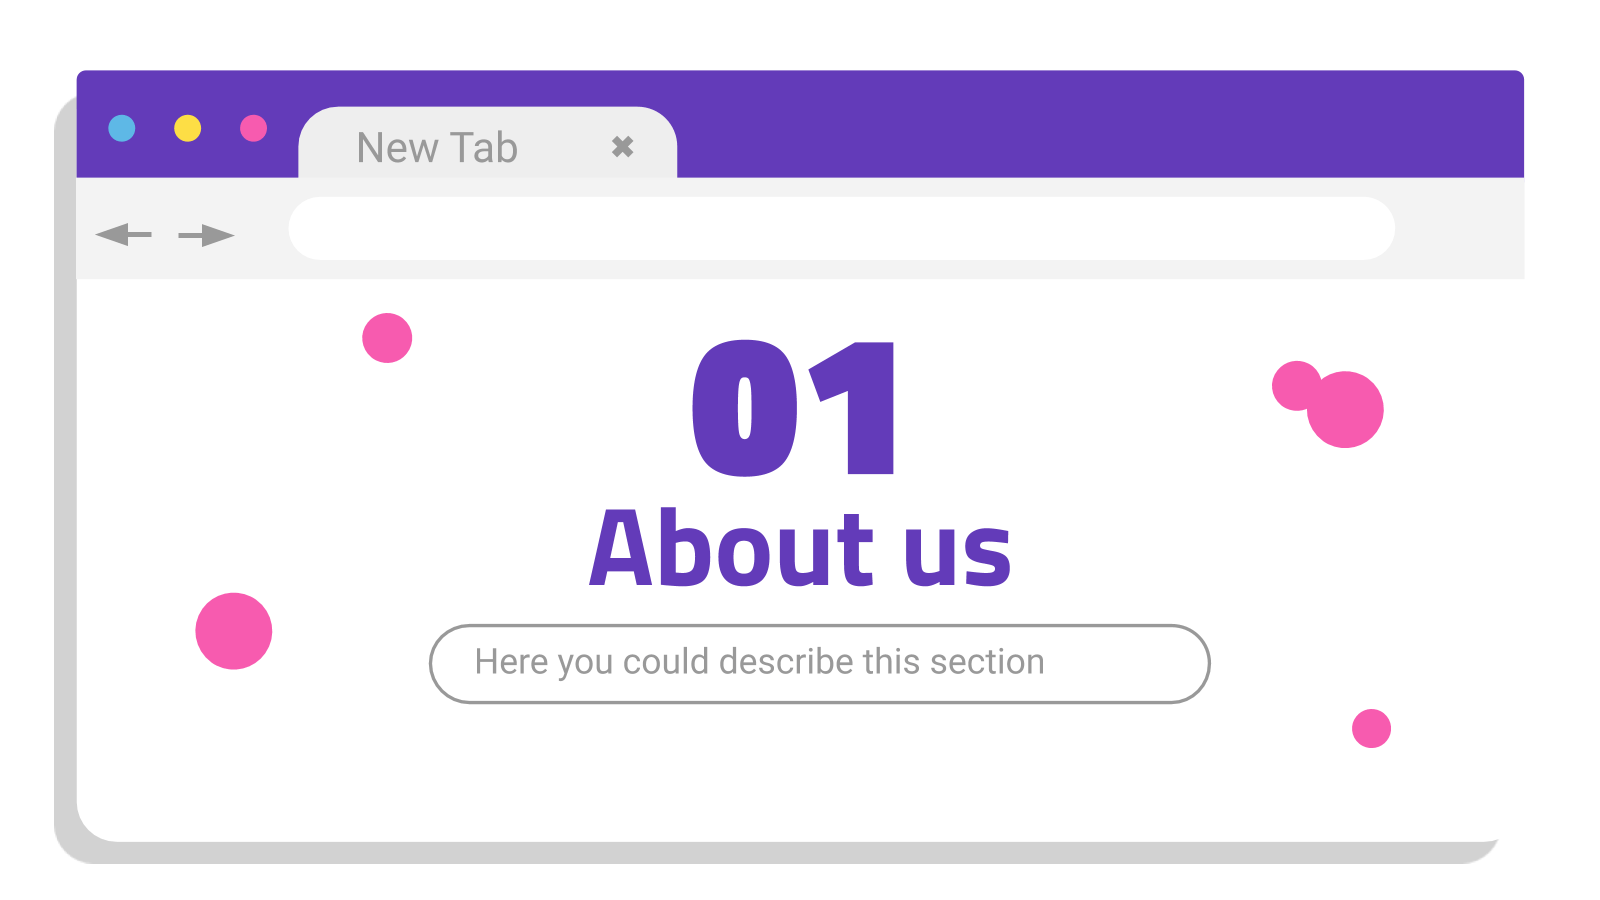Click the word 'us' in heading
This screenshot has height=900, width=1600.
957,555
